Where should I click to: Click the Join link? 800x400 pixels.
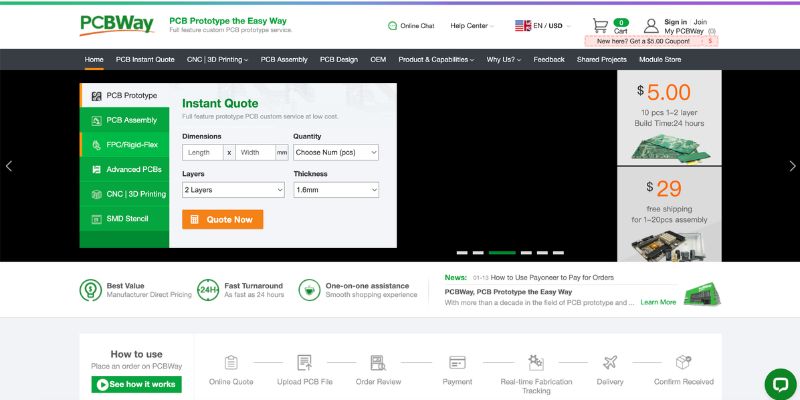coord(701,22)
